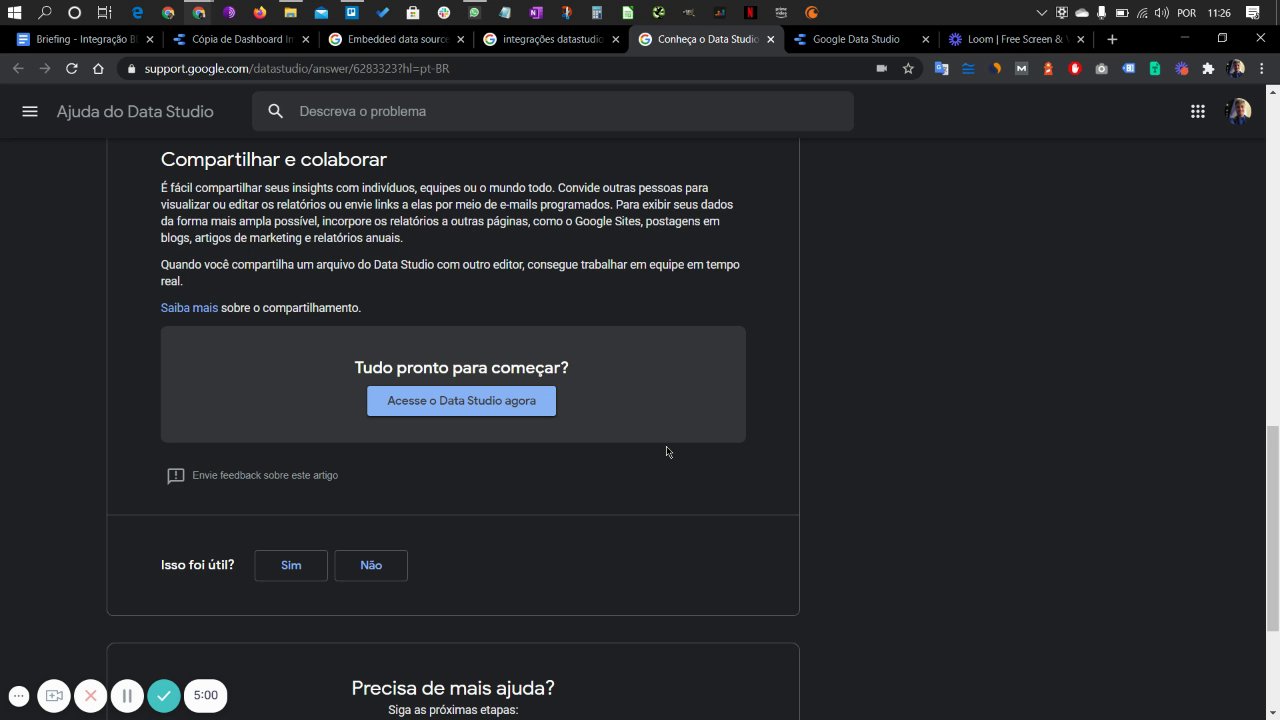Open the Ajuda do Data Studio hamburger menu
This screenshot has height=720, width=1280.
[30, 111]
